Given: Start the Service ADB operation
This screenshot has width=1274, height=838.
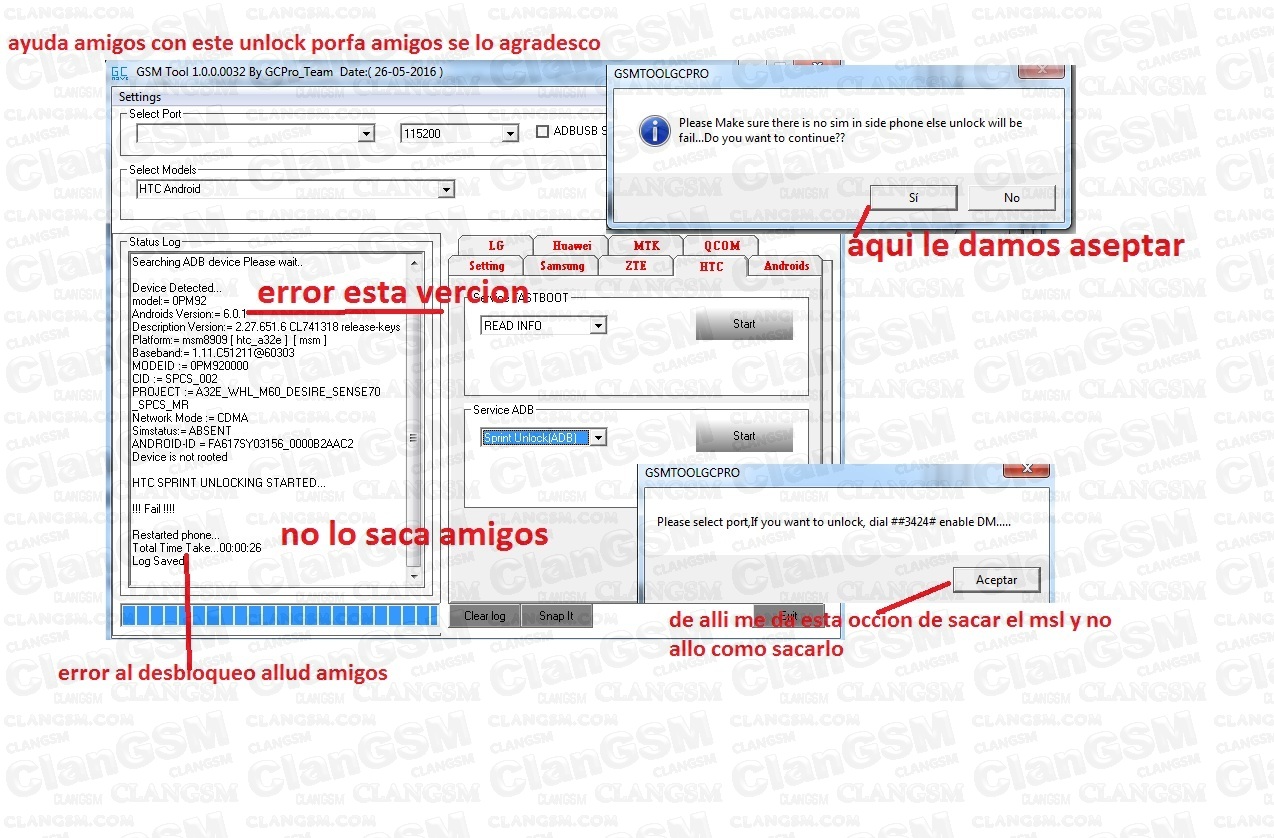Looking at the screenshot, I should [x=744, y=436].
